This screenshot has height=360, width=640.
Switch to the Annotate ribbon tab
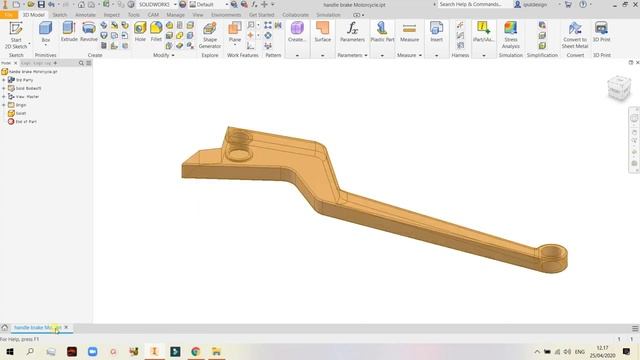pyautogui.click(x=85, y=15)
